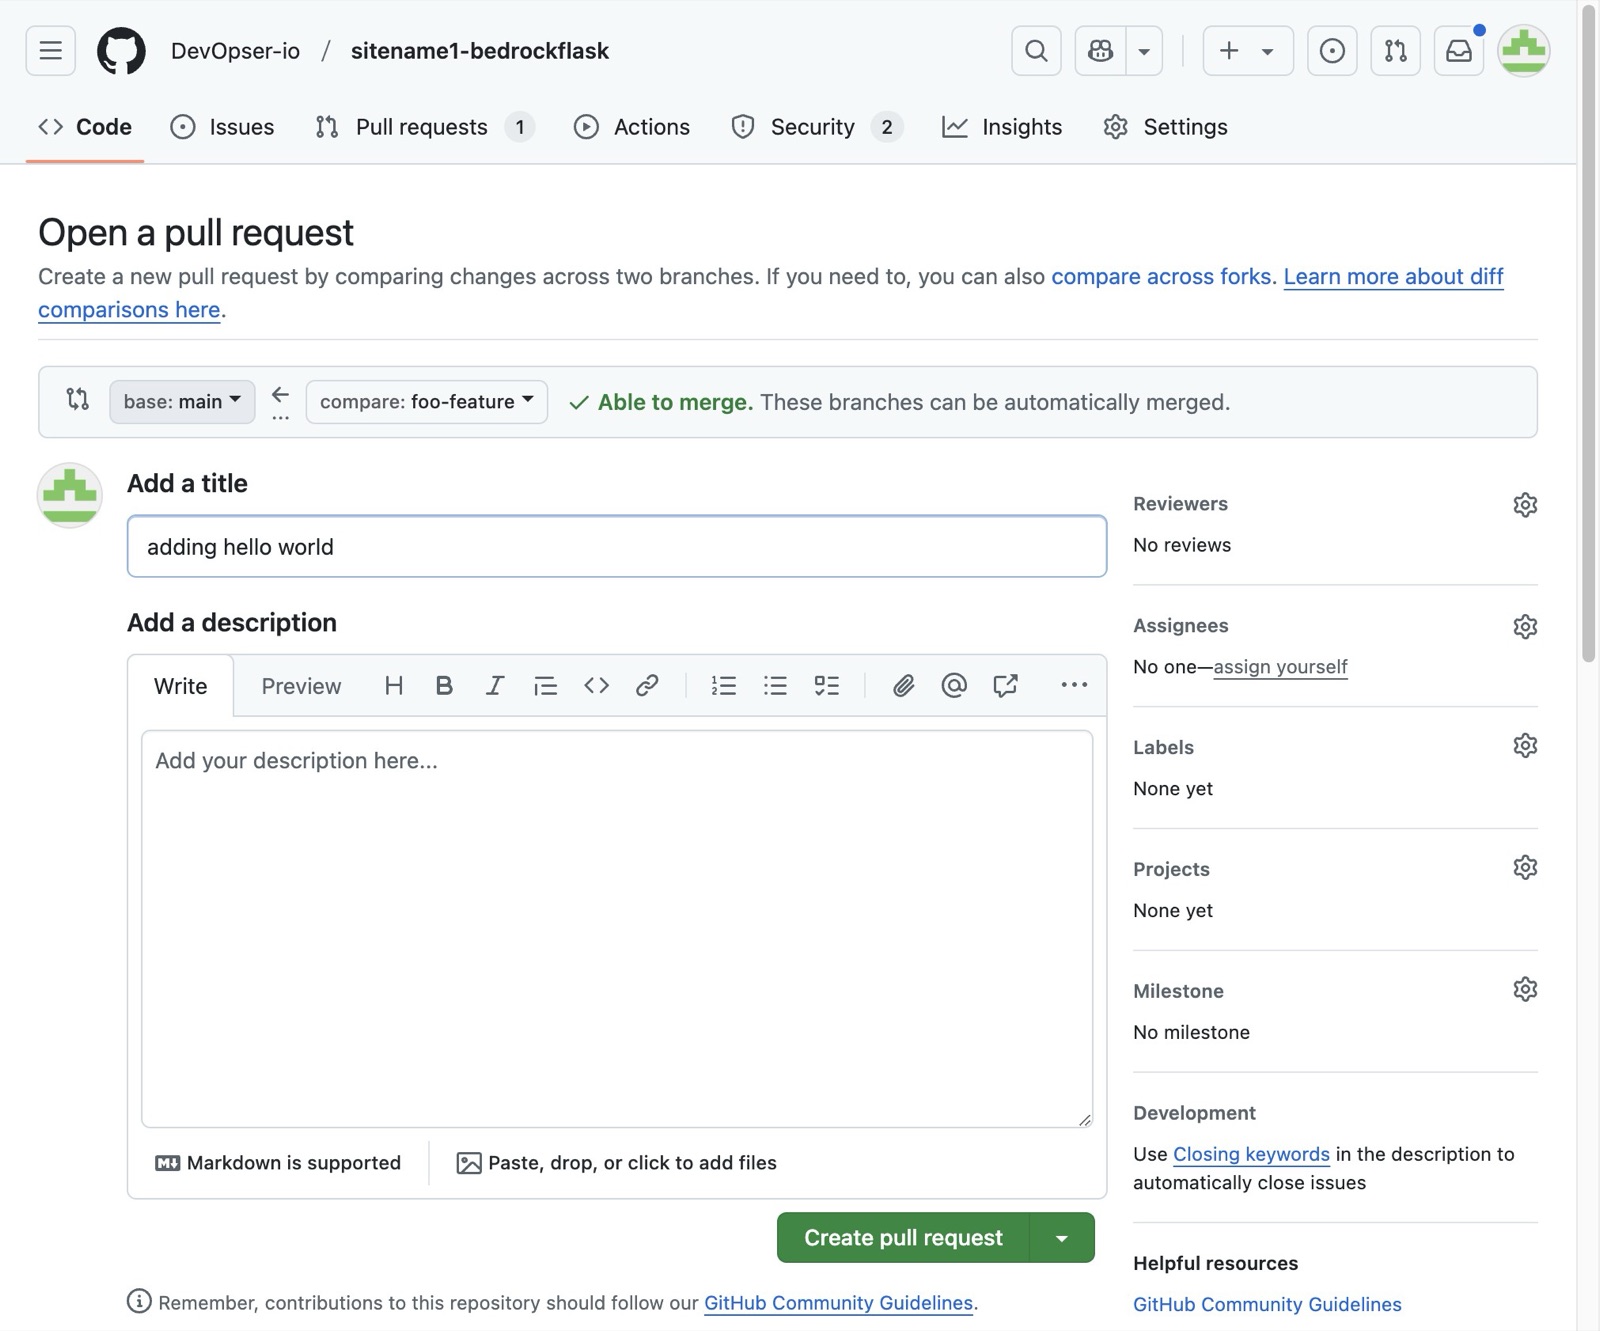
Task: Insert code formatting
Action: (x=596, y=686)
